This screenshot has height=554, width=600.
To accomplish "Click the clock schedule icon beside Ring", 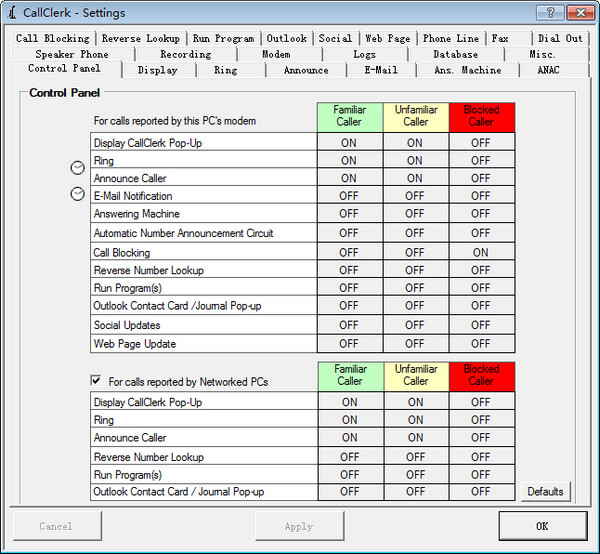I will coord(78,168).
